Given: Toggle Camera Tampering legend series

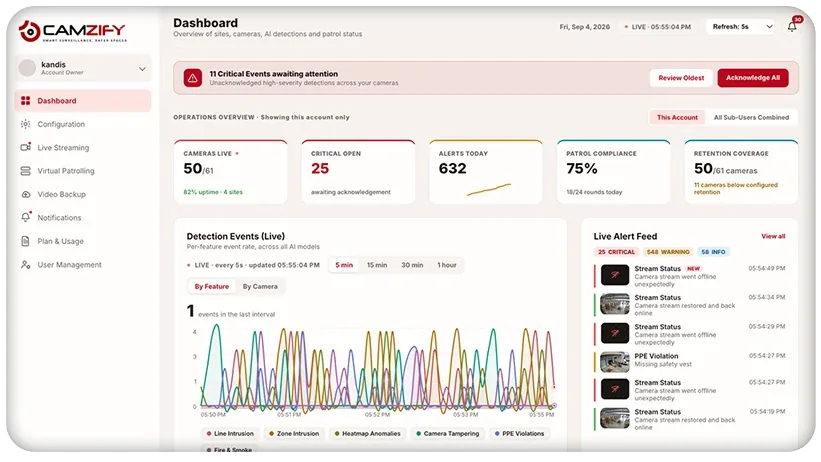Looking at the screenshot, I should (447, 434).
